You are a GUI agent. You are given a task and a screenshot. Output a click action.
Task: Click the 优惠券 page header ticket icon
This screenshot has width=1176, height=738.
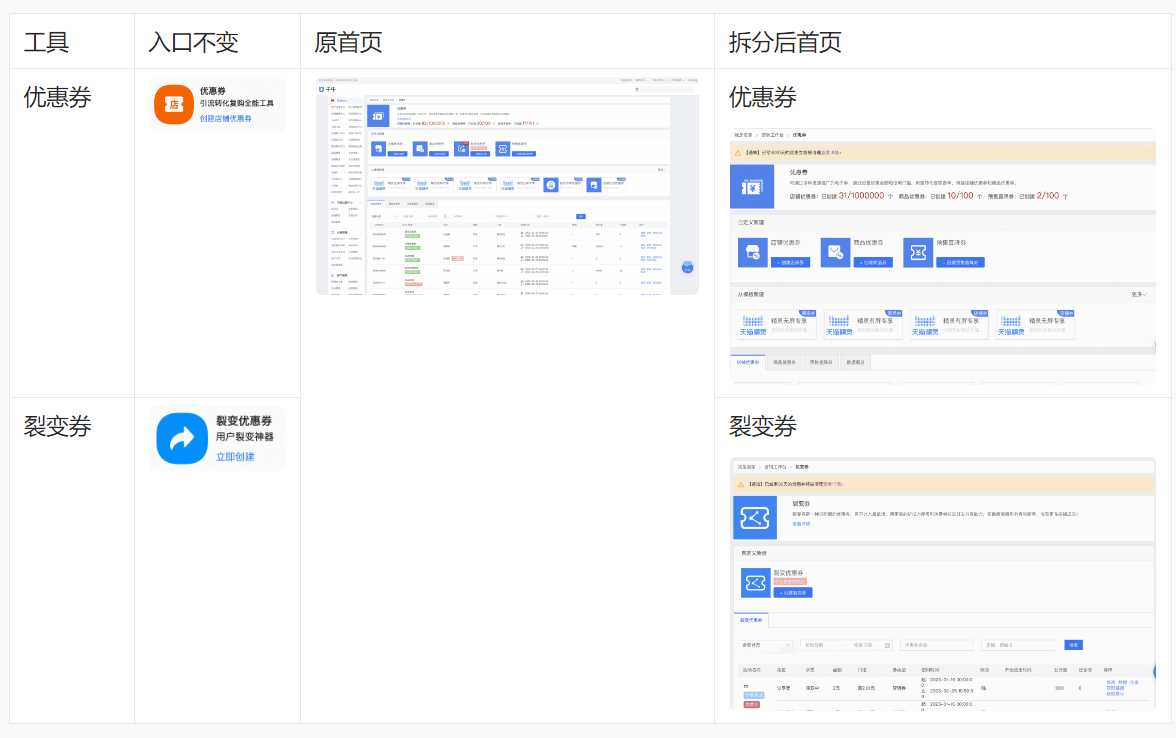pyautogui.click(x=752, y=187)
